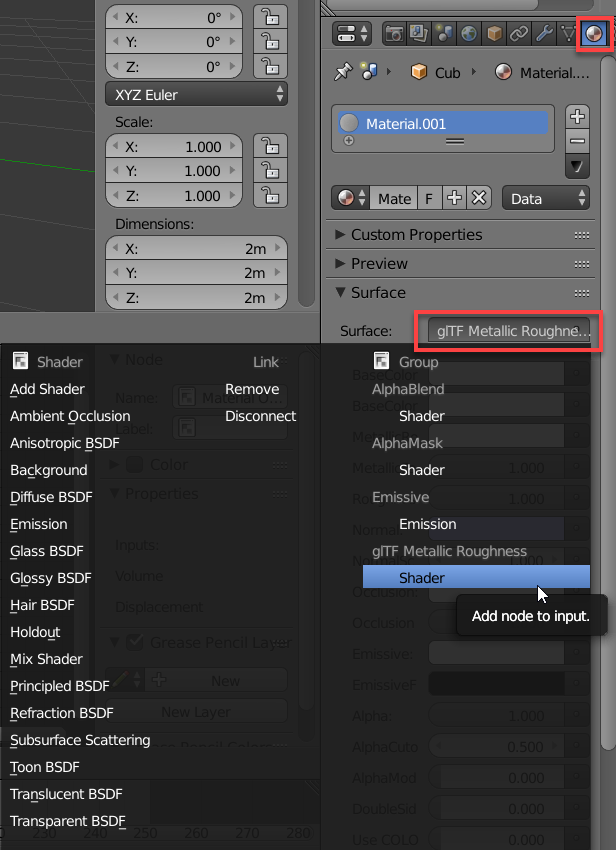This screenshot has height=850, width=616.
Task: Open the XYZ Euler rotation mode dropdown
Action: coord(196,94)
